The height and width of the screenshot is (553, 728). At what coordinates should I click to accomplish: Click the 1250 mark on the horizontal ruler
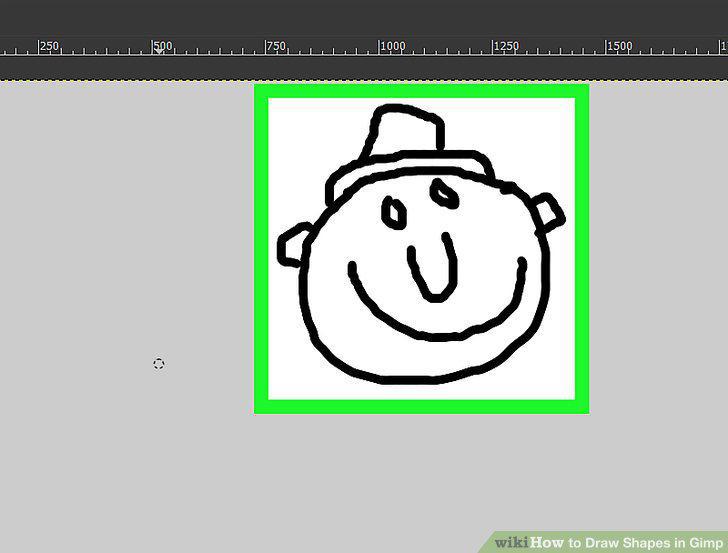tap(506, 46)
